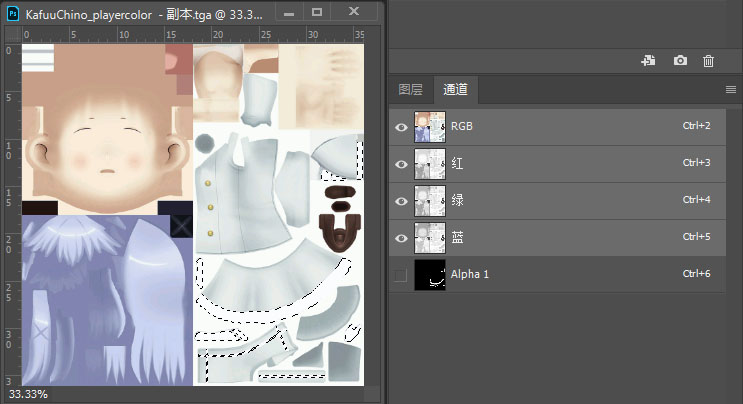Click the trash delete icon
This screenshot has width=743, height=404.
click(708, 61)
